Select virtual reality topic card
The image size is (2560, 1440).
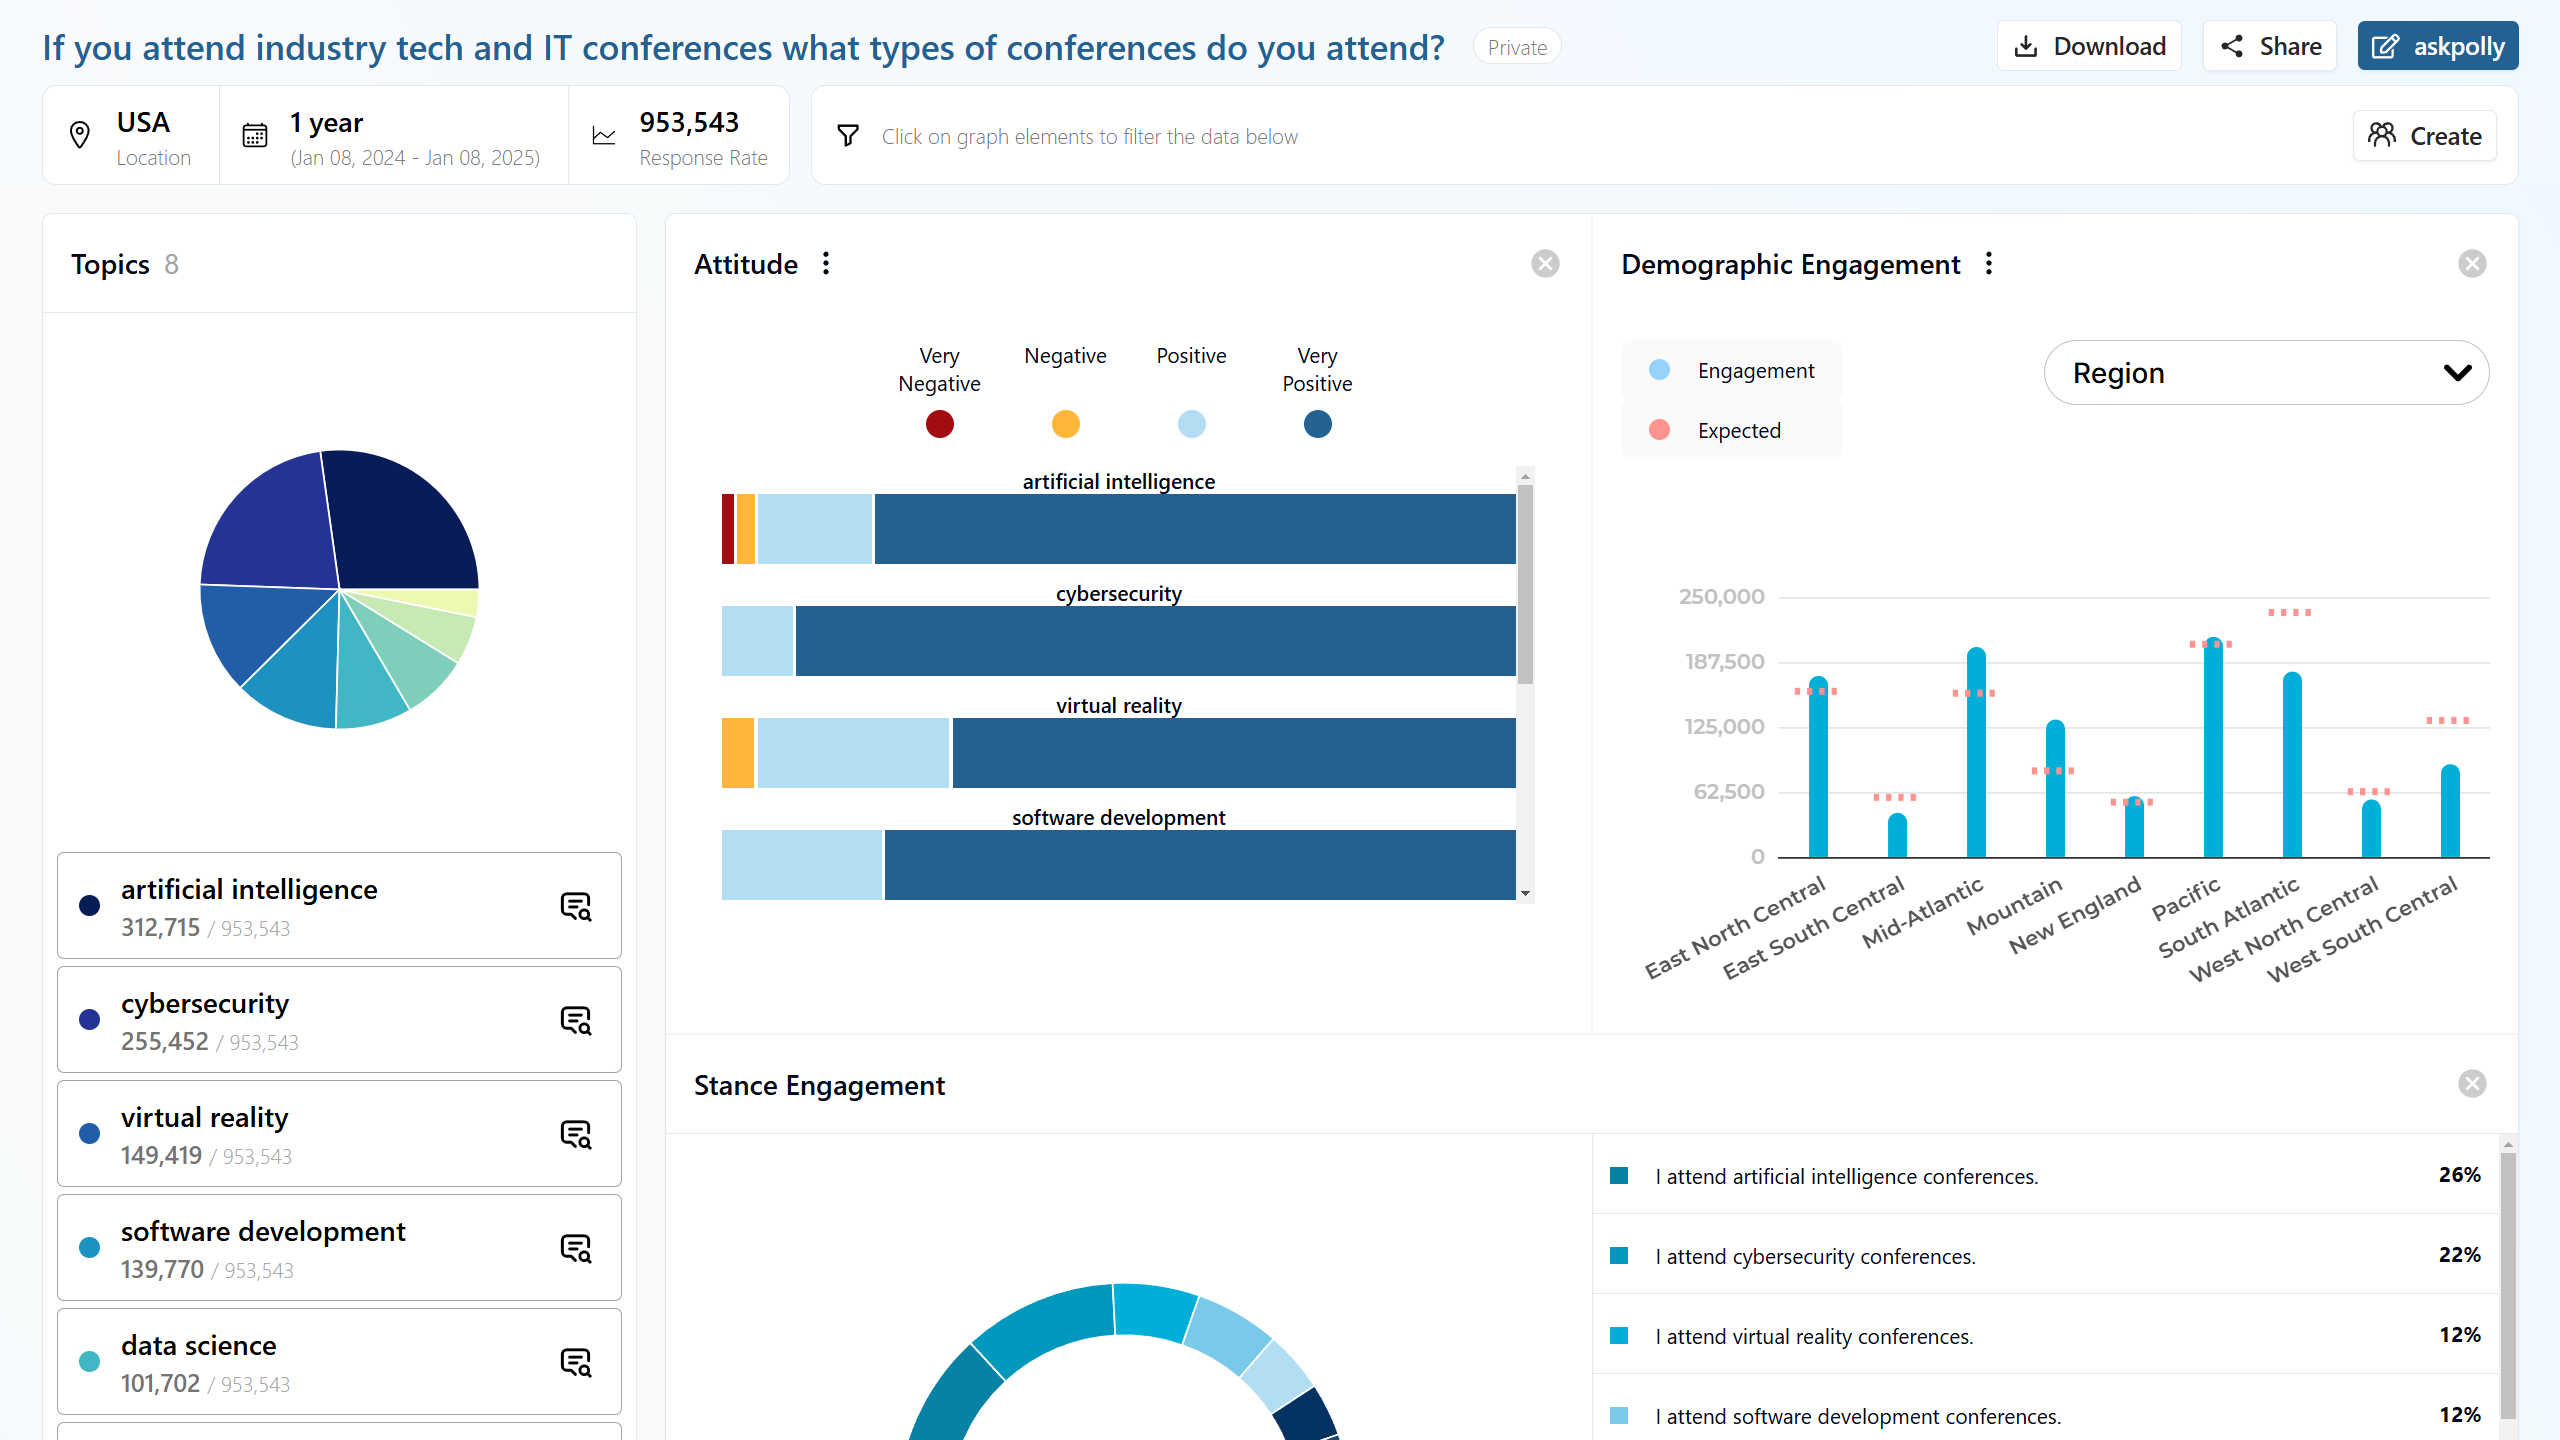[339, 1134]
